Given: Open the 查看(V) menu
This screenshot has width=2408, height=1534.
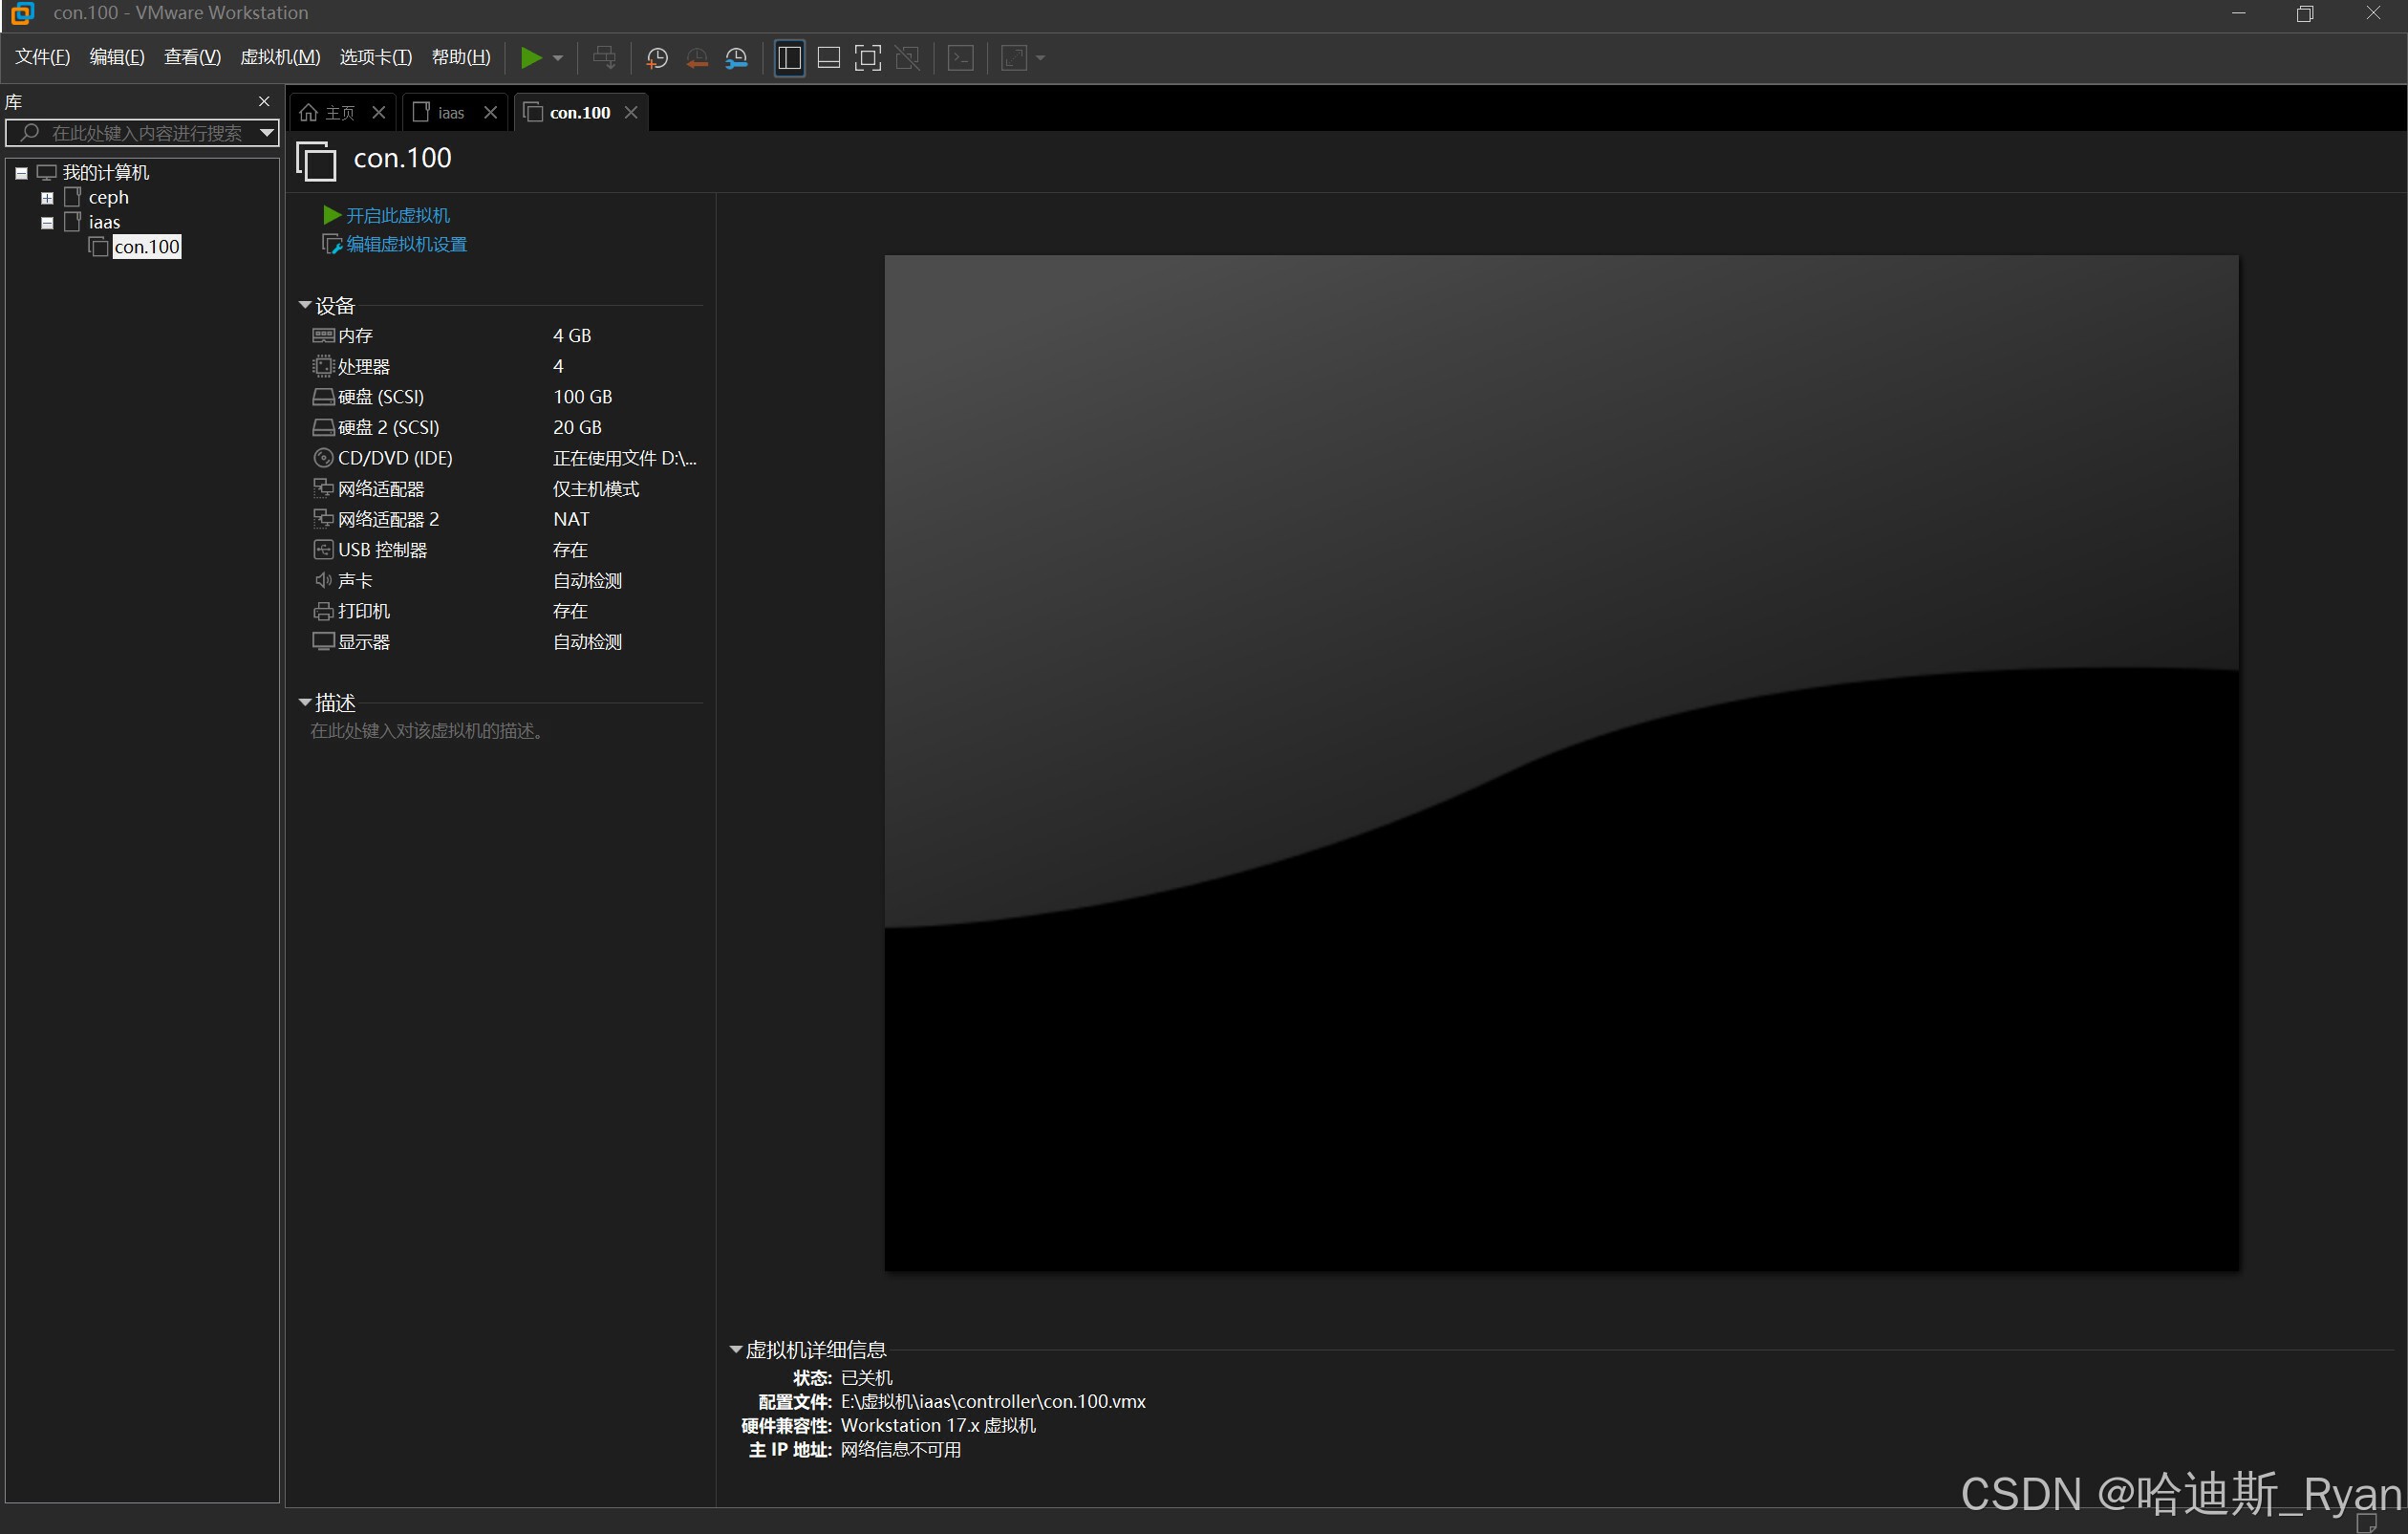Looking at the screenshot, I should 192,57.
